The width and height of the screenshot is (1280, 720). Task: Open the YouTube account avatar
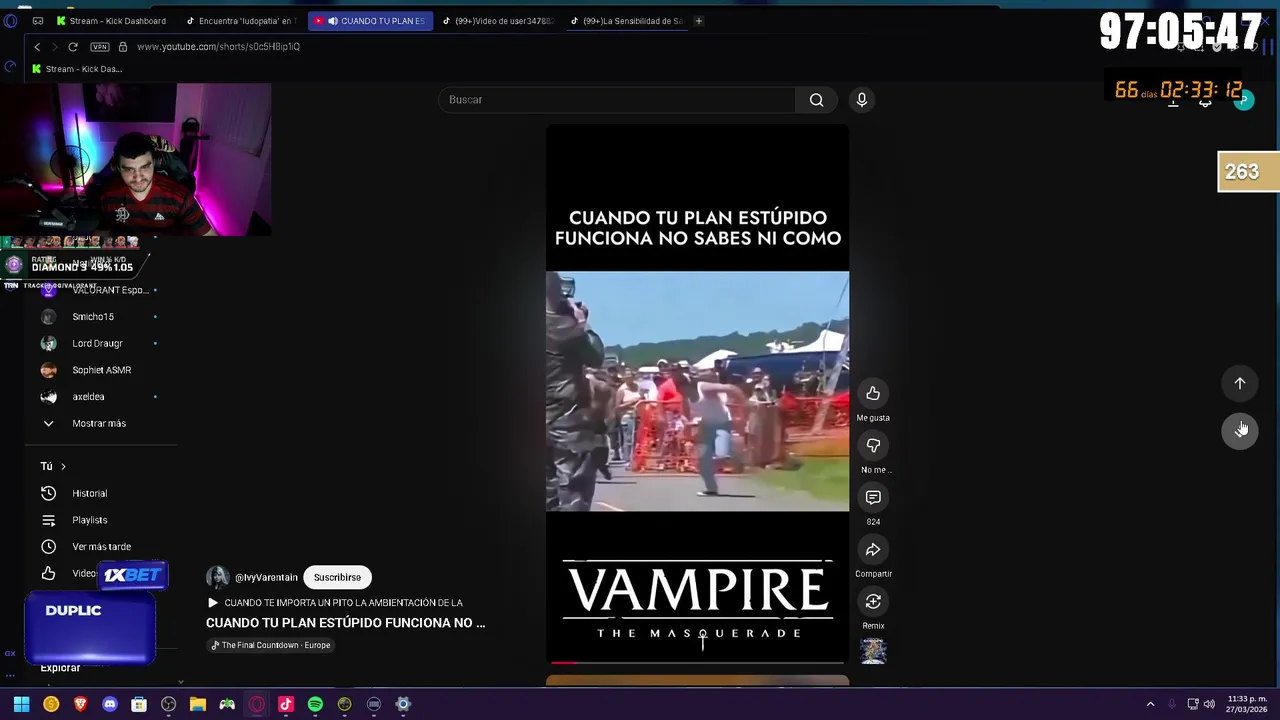coord(1243,100)
